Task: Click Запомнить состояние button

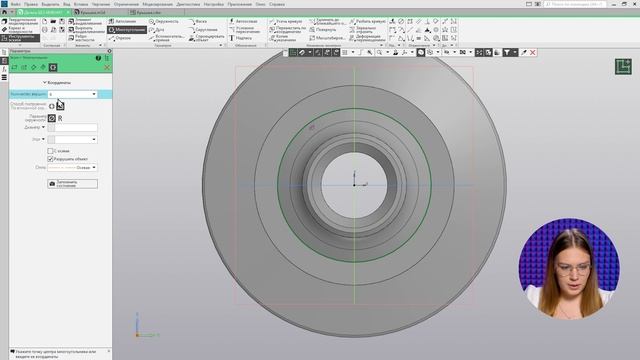Action: click(73, 184)
